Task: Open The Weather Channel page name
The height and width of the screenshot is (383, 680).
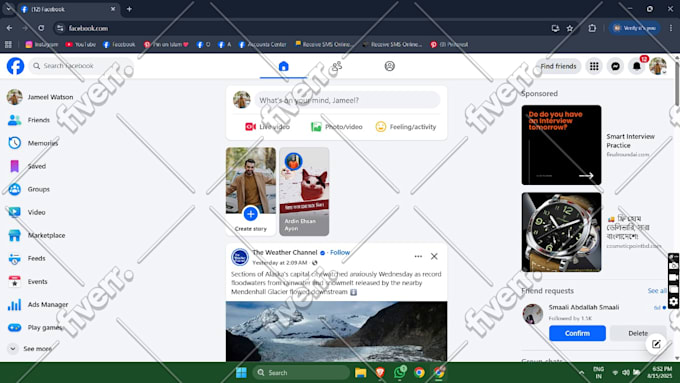Action: click(x=284, y=252)
